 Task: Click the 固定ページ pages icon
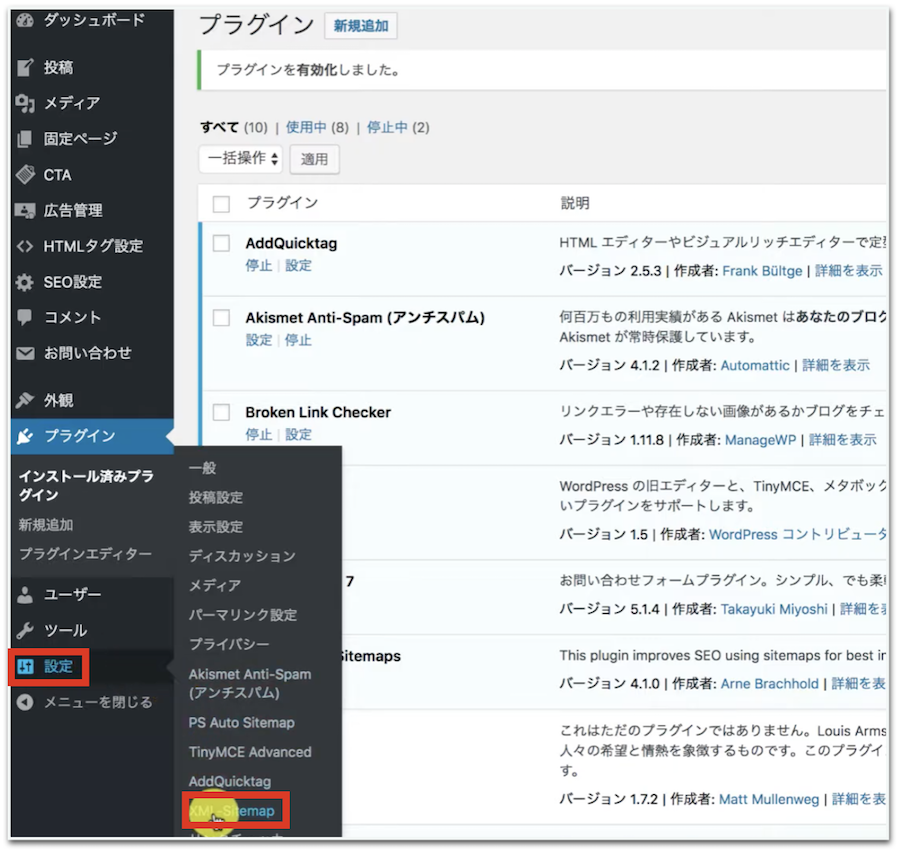click(x=26, y=139)
